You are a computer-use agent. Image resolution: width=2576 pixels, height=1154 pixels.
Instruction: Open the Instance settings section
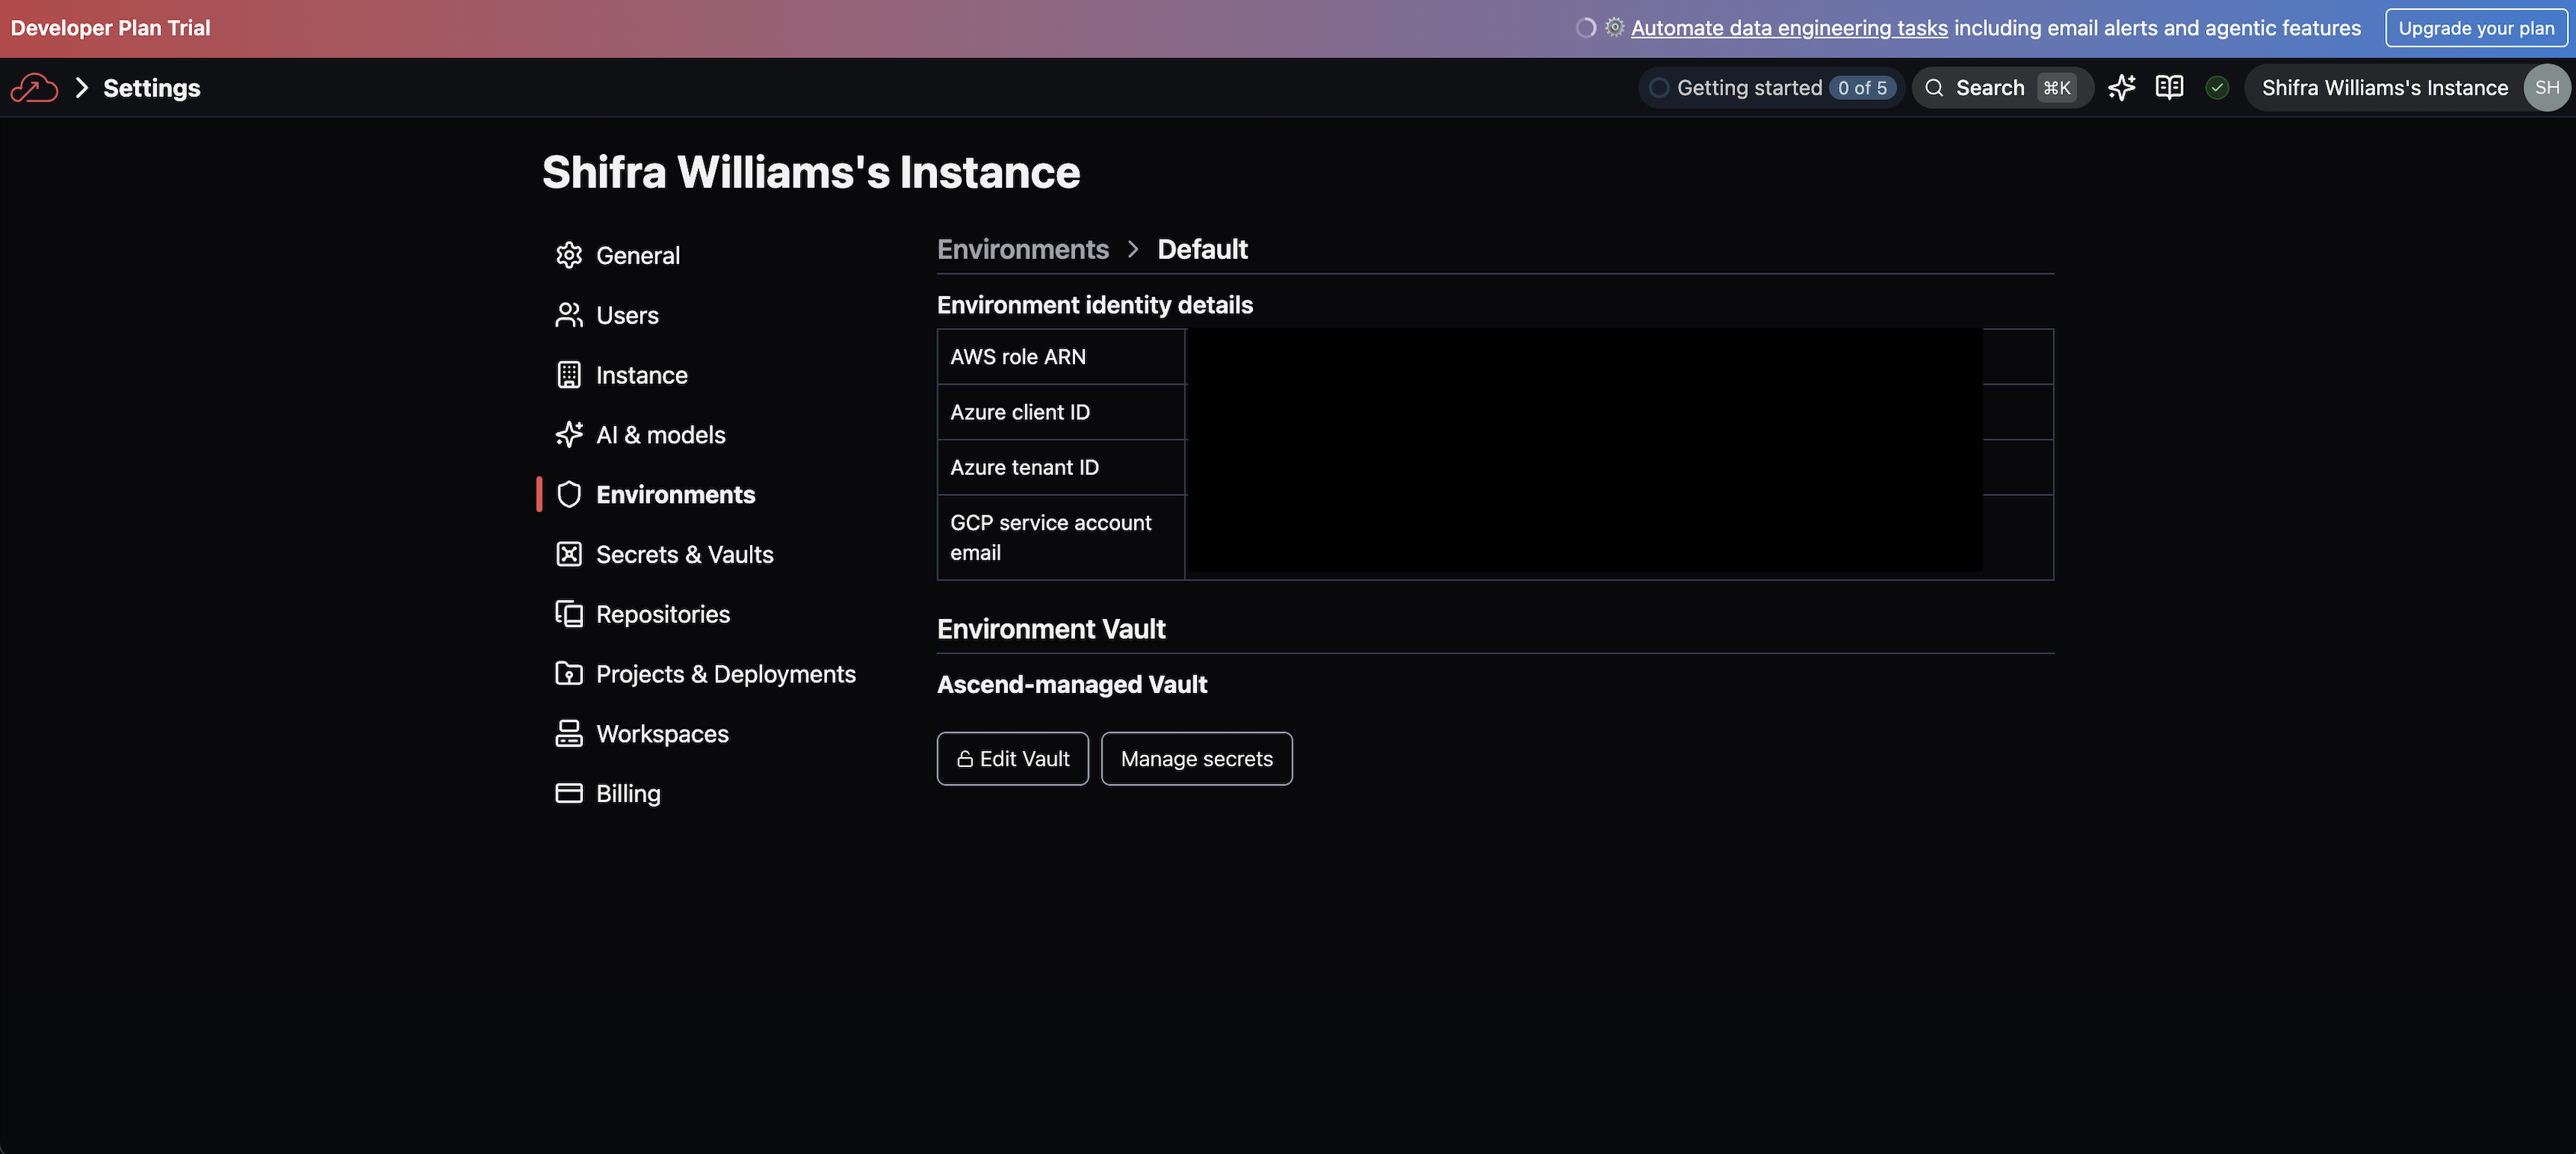[641, 375]
